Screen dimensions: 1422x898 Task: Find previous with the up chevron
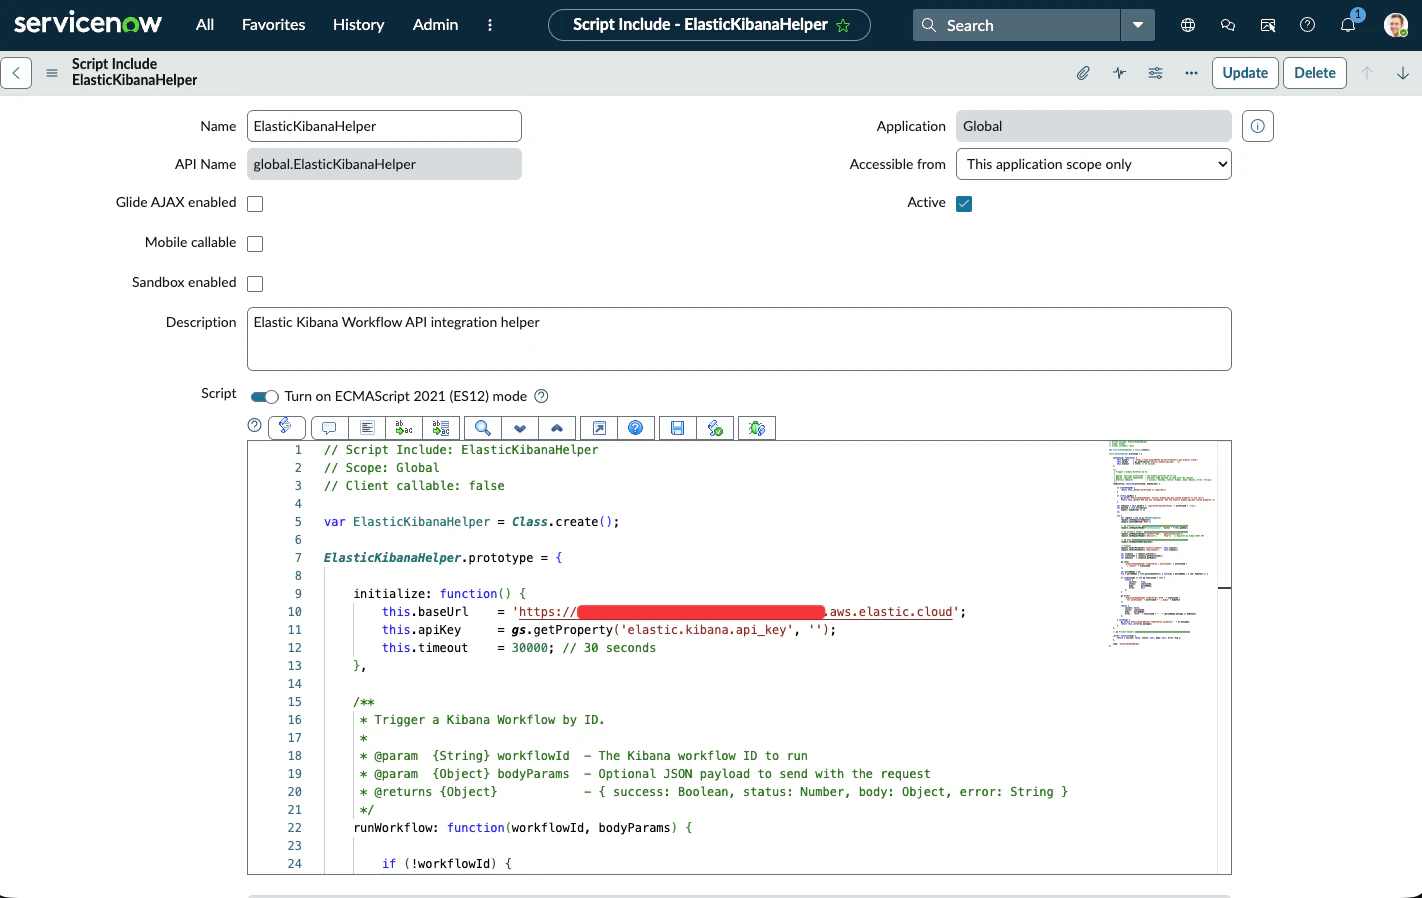(557, 428)
